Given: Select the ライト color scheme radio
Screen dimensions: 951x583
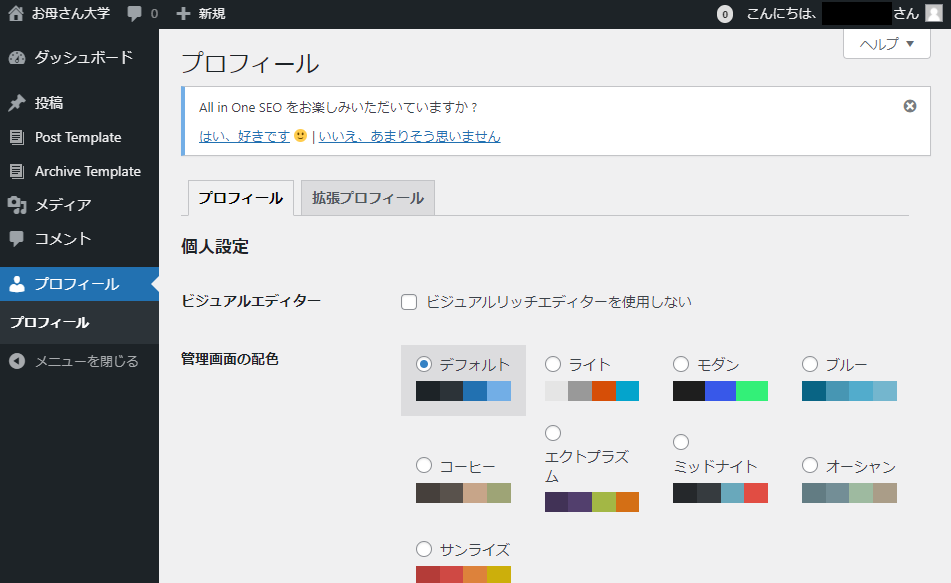Looking at the screenshot, I should pyautogui.click(x=553, y=364).
